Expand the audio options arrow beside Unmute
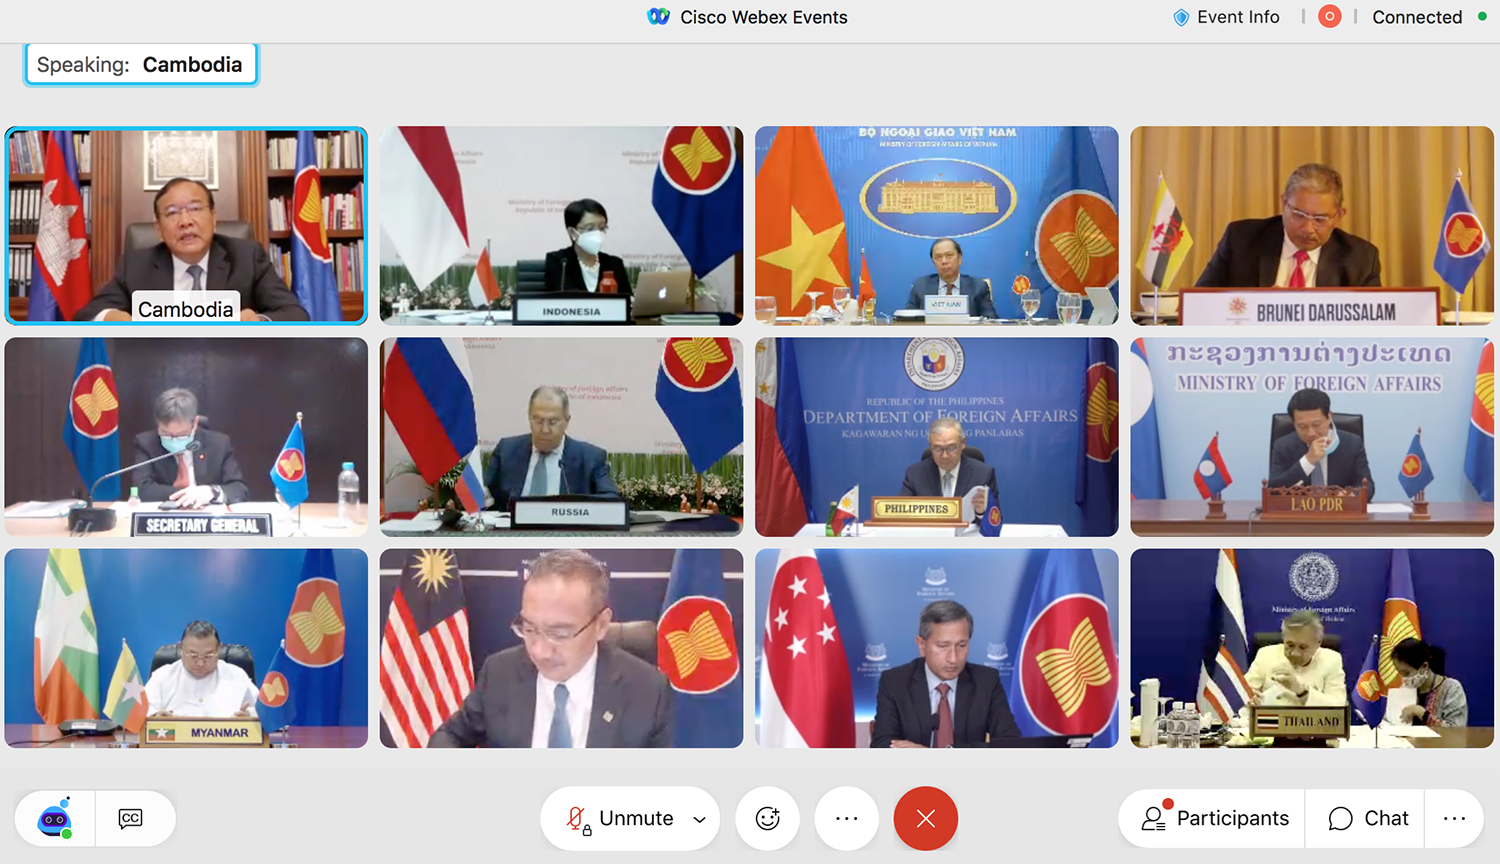The image size is (1500, 864). 700,820
